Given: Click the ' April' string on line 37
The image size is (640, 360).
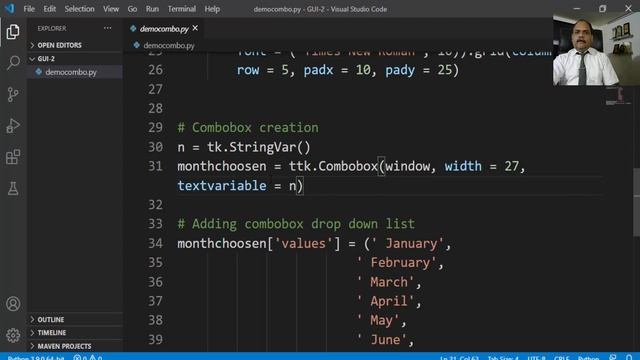Looking at the screenshot, I should tap(385, 301).
